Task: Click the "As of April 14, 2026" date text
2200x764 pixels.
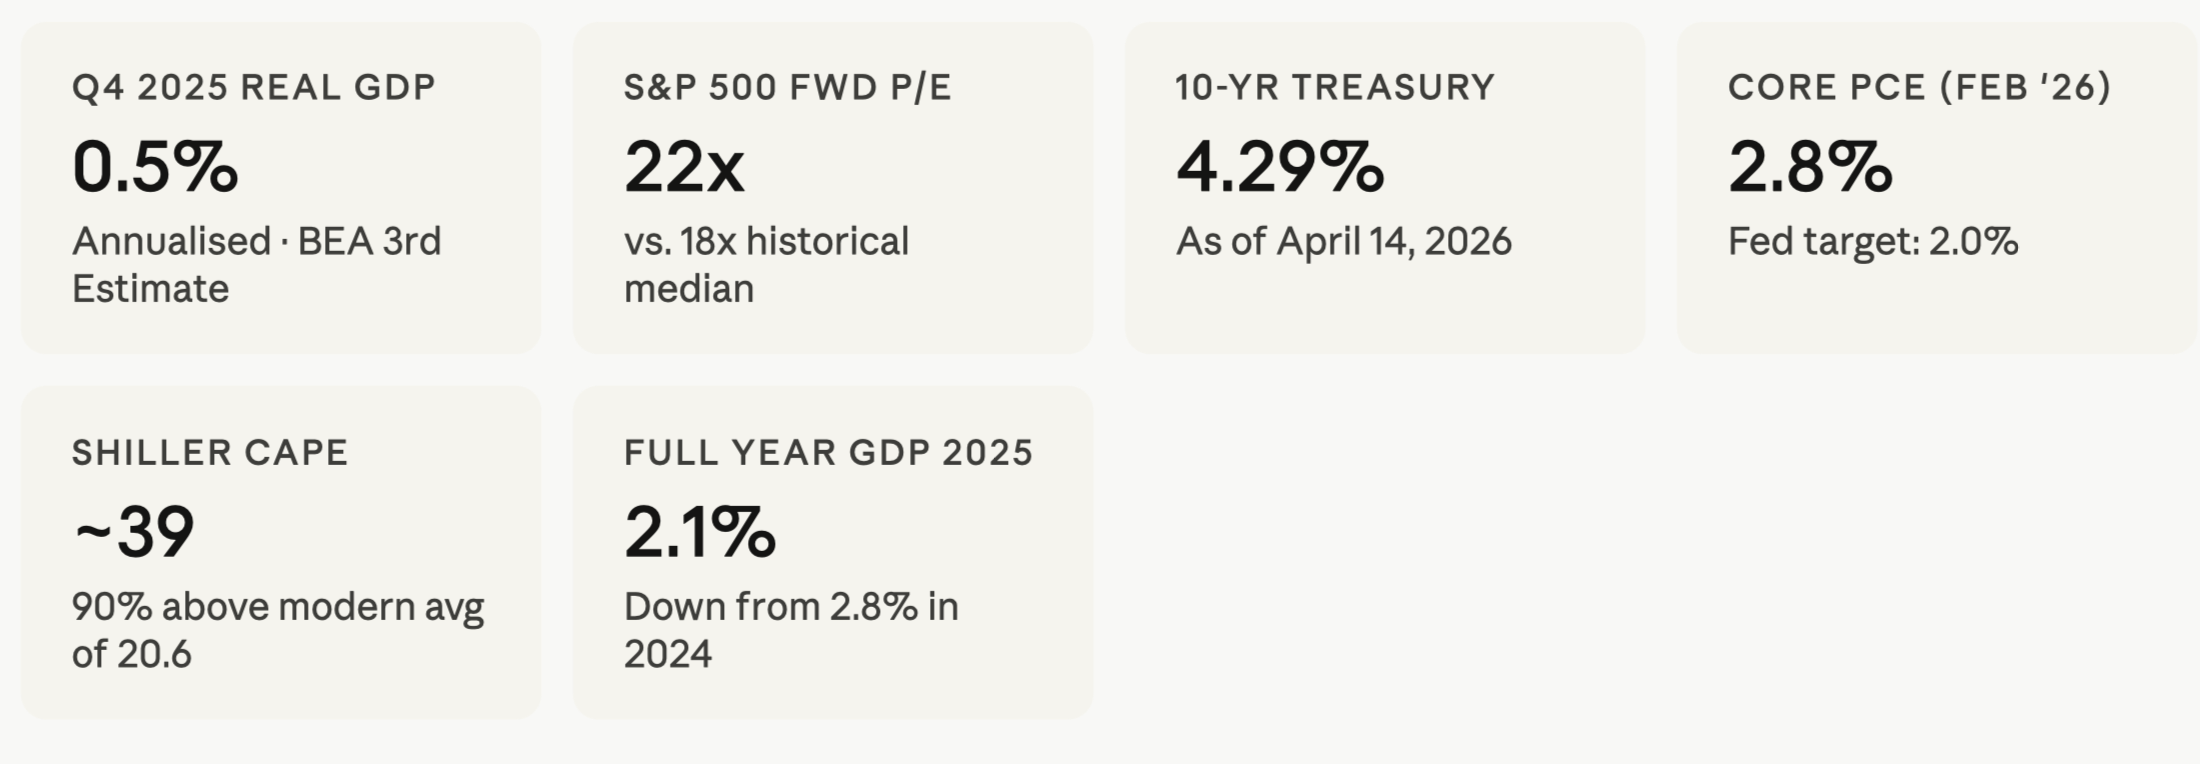Action: 1343,242
